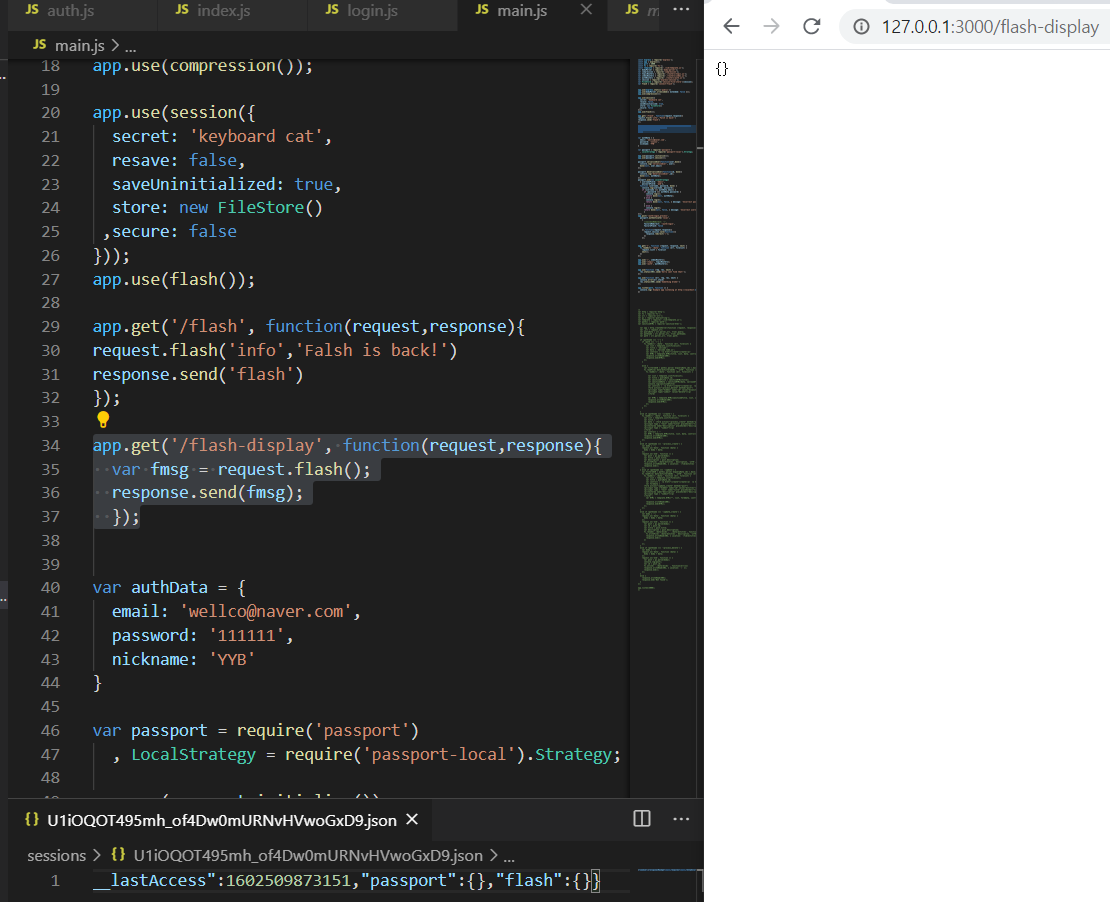Viewport: 1110px width, 902px height.
Task: Switch to the index.js editor tab
Action: pyautogui.click(x=232, y=11)
